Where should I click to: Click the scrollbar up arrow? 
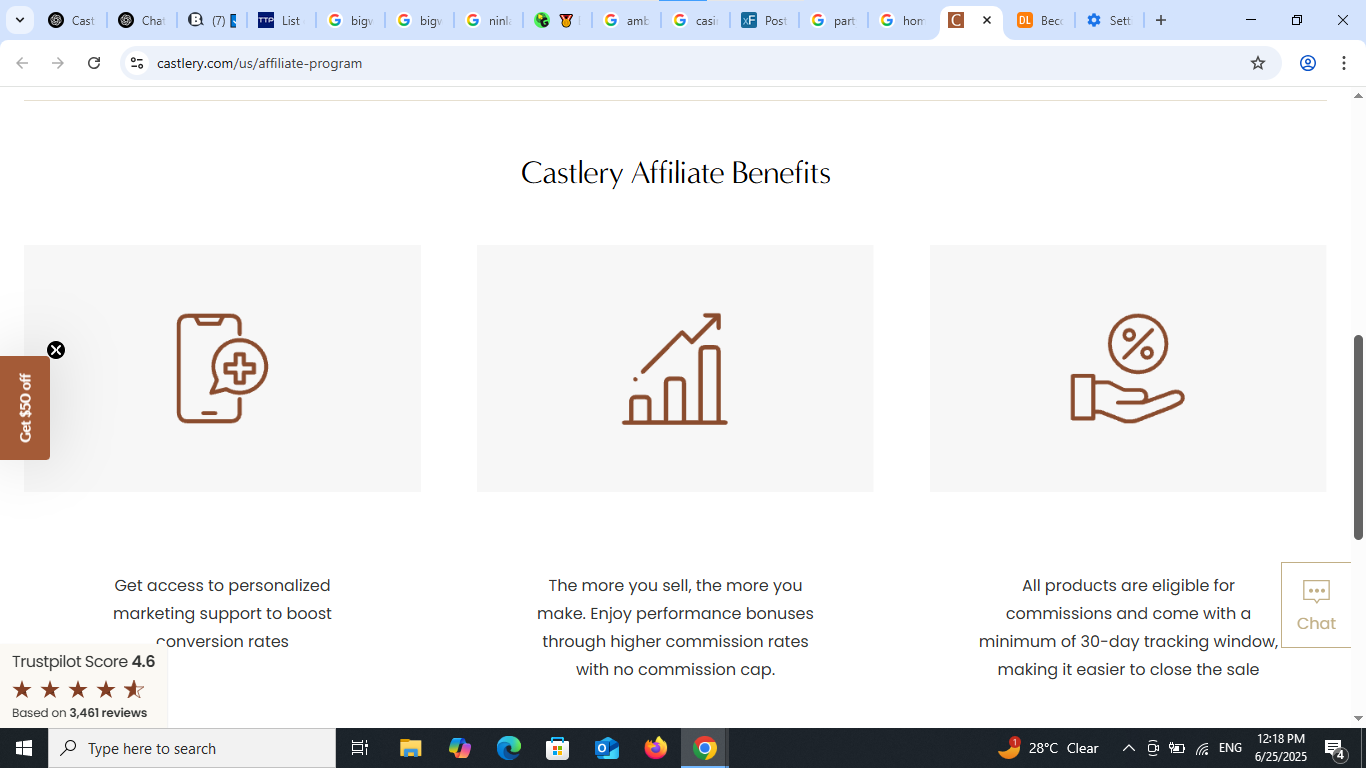tap(1358, 96)
